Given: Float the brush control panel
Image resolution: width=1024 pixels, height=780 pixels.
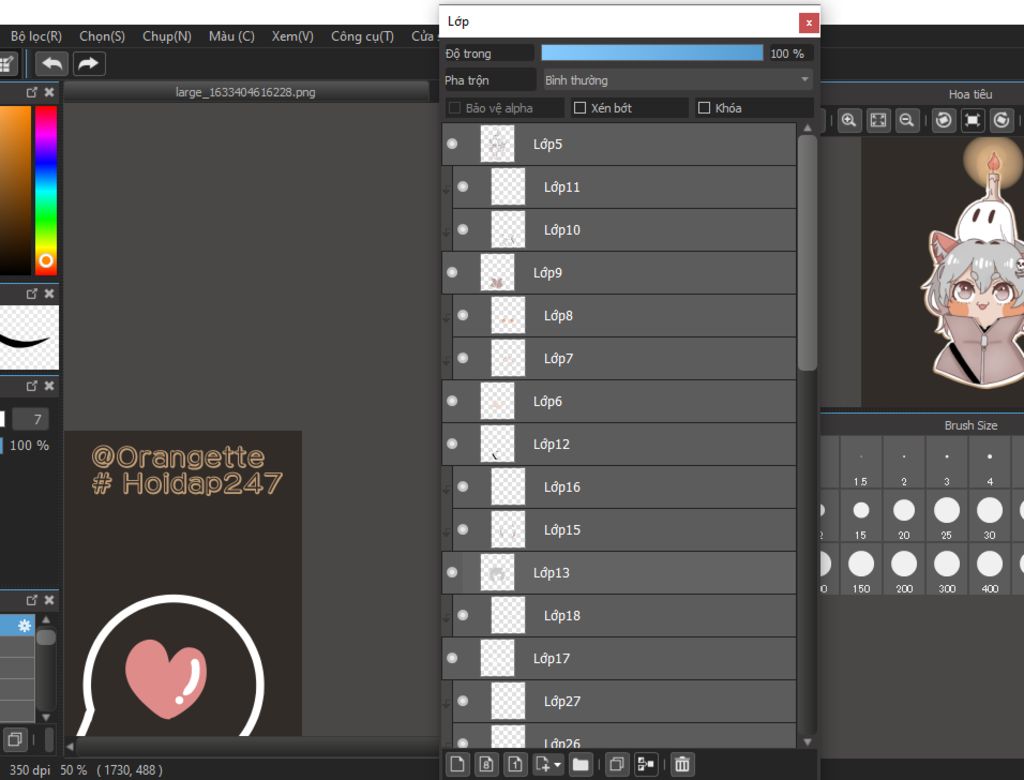Looking at the screenshot, I should (31, 386).
